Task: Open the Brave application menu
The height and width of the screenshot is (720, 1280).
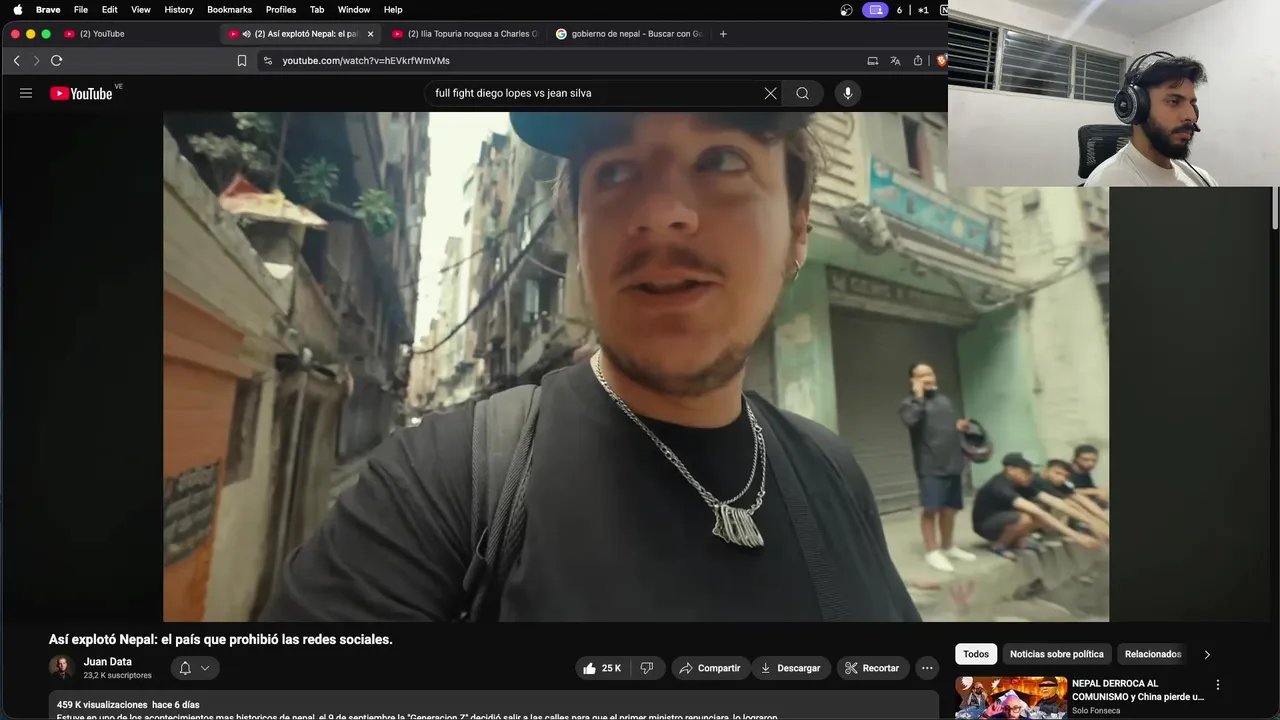Action: 48,10
